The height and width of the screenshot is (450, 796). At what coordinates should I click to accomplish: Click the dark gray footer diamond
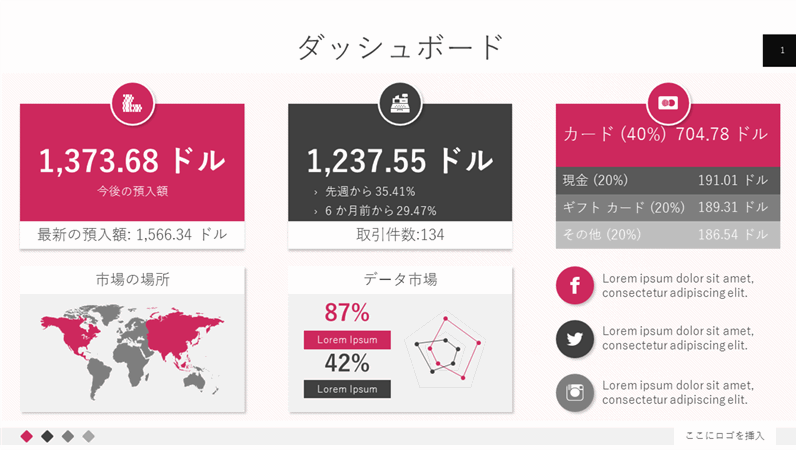[47, 436]
